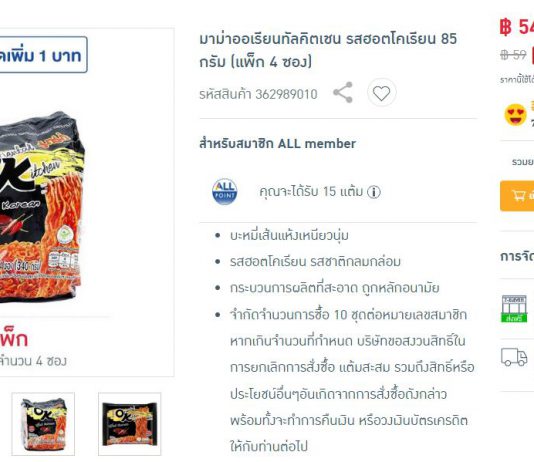Click the main product image of noodles
Viewport: 534px width, 462px height.
40,207
